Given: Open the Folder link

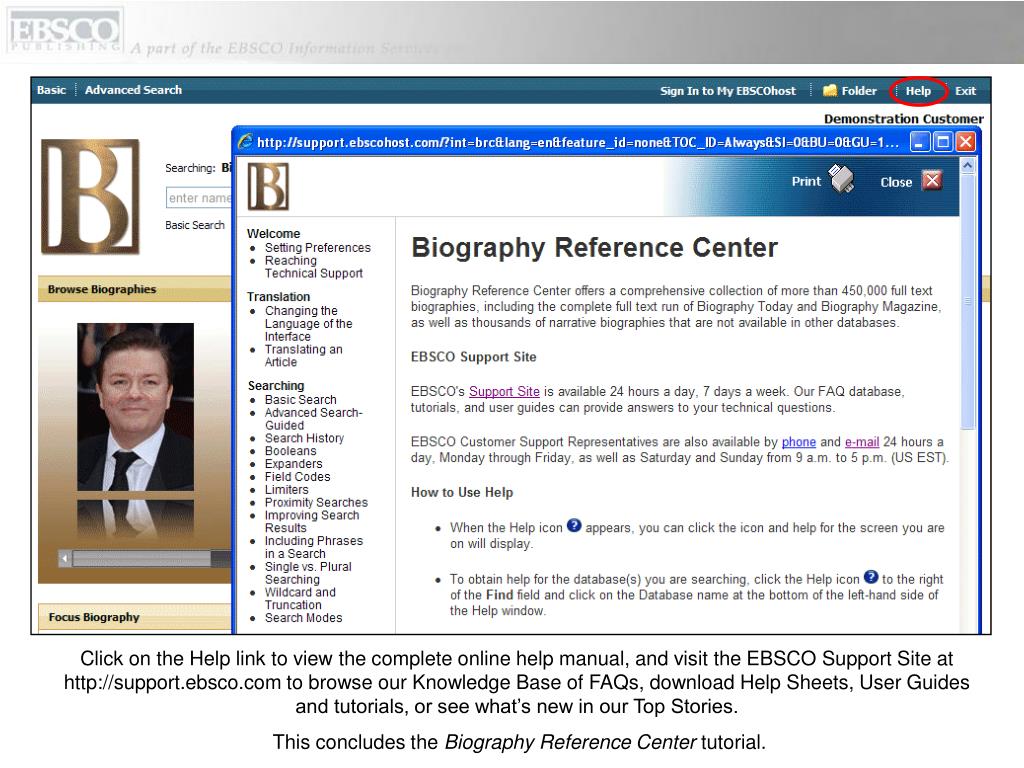Looking at the screenshot, I should coord(859,91).
